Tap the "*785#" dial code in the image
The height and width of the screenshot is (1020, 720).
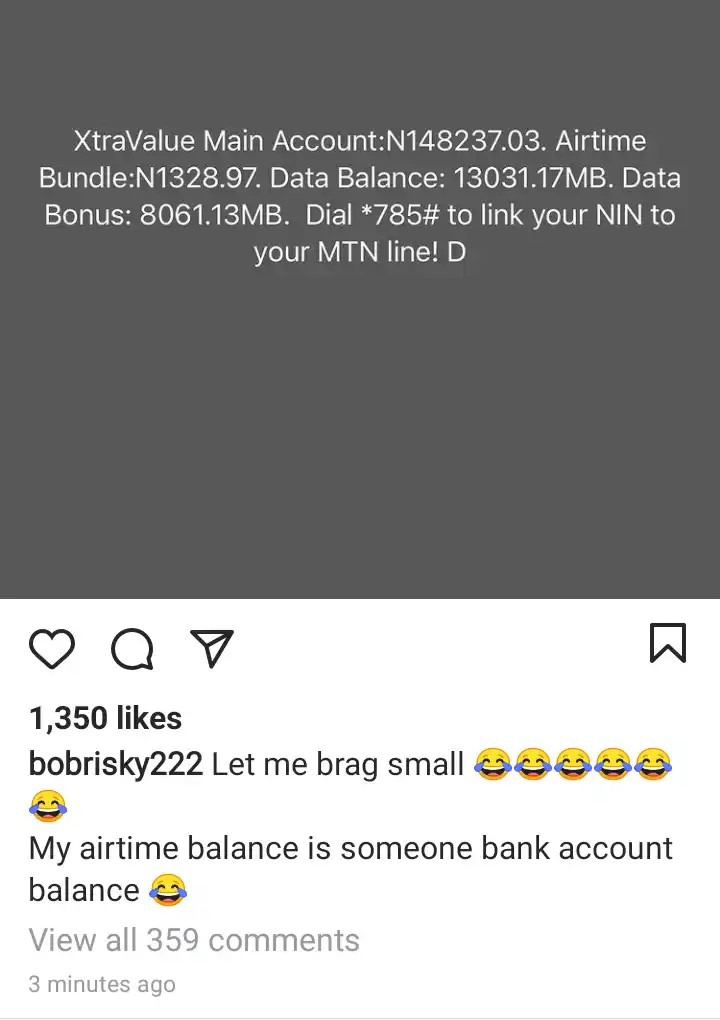pos(399,215)
